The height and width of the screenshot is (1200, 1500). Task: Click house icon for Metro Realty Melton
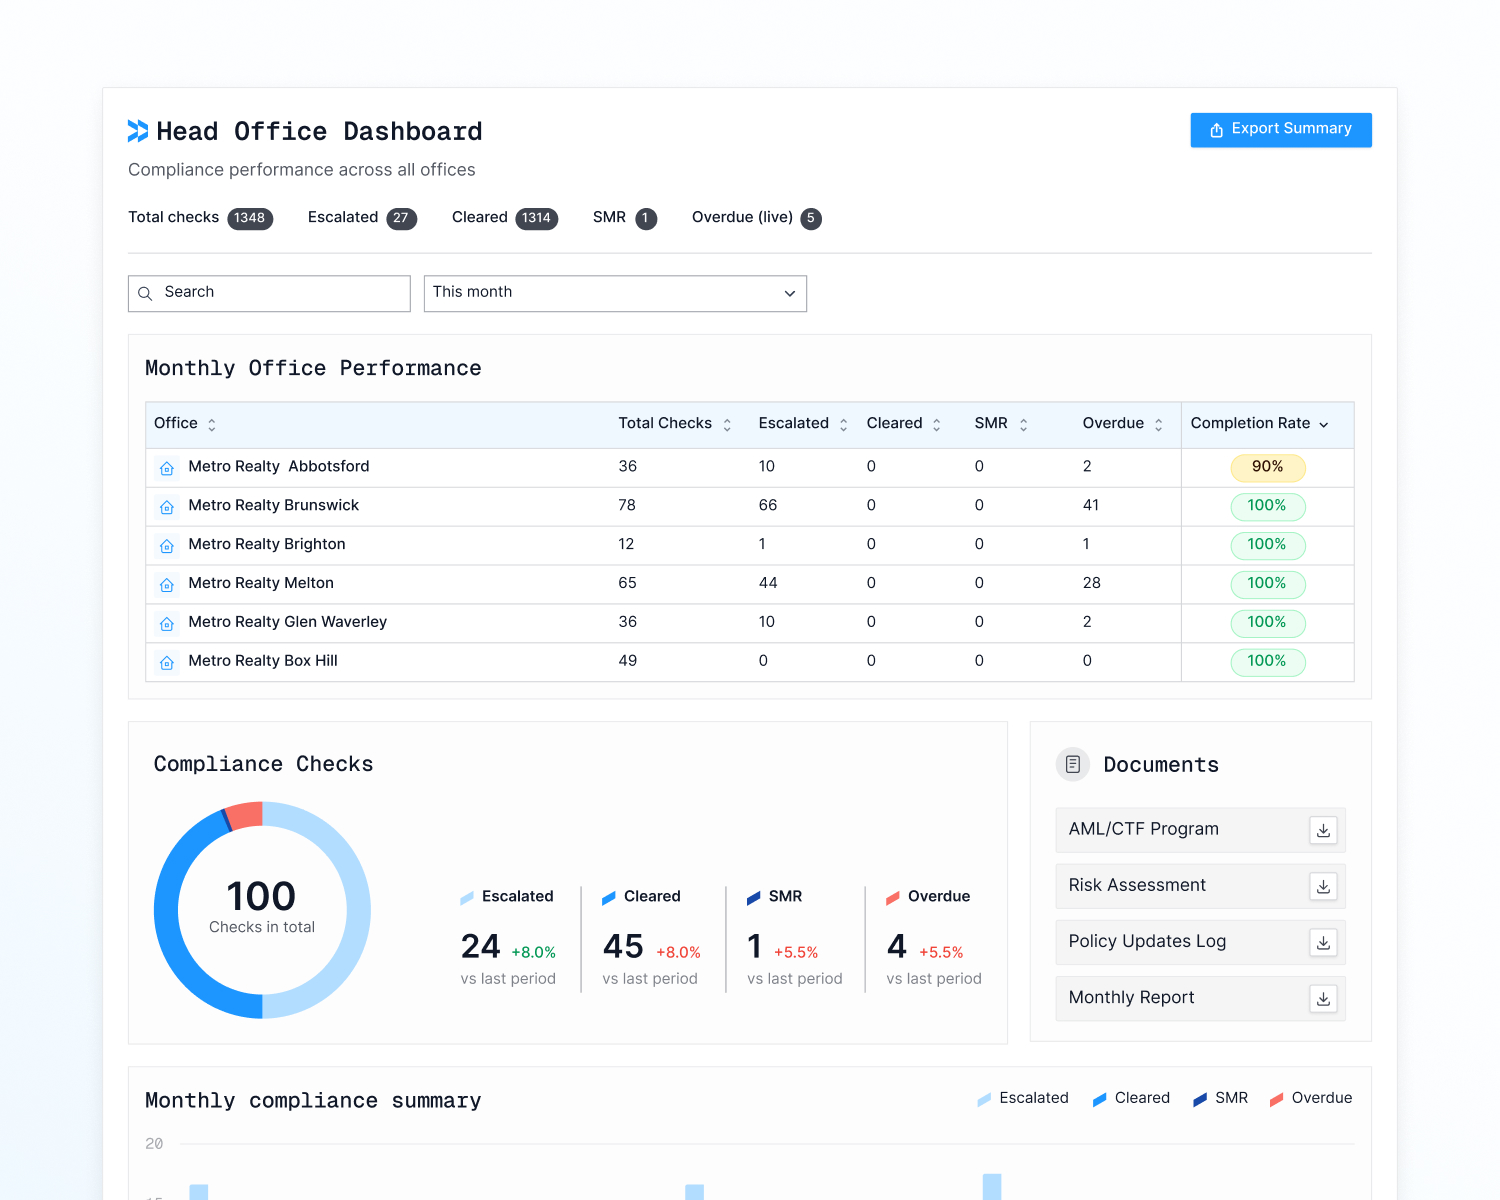(x=167, y=585)
